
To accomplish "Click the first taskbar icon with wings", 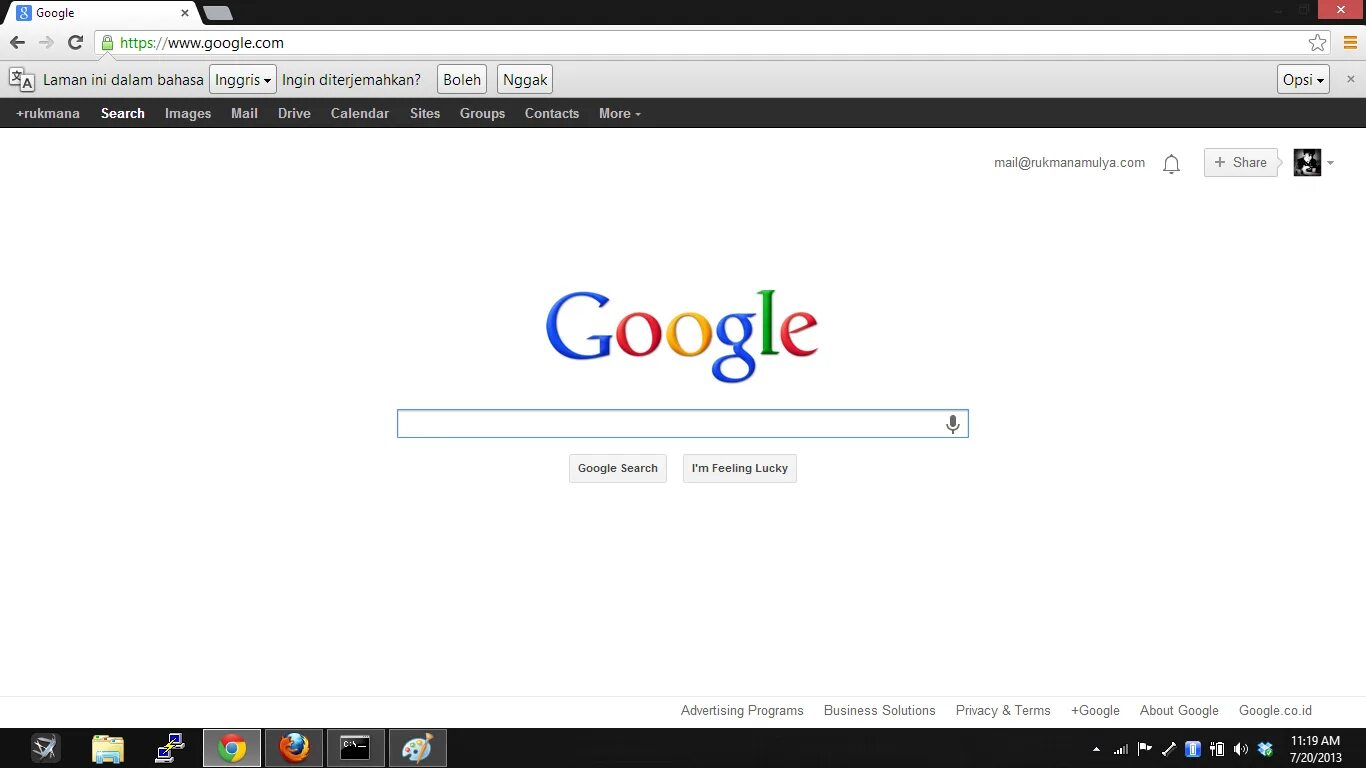I will coord(46,748).
